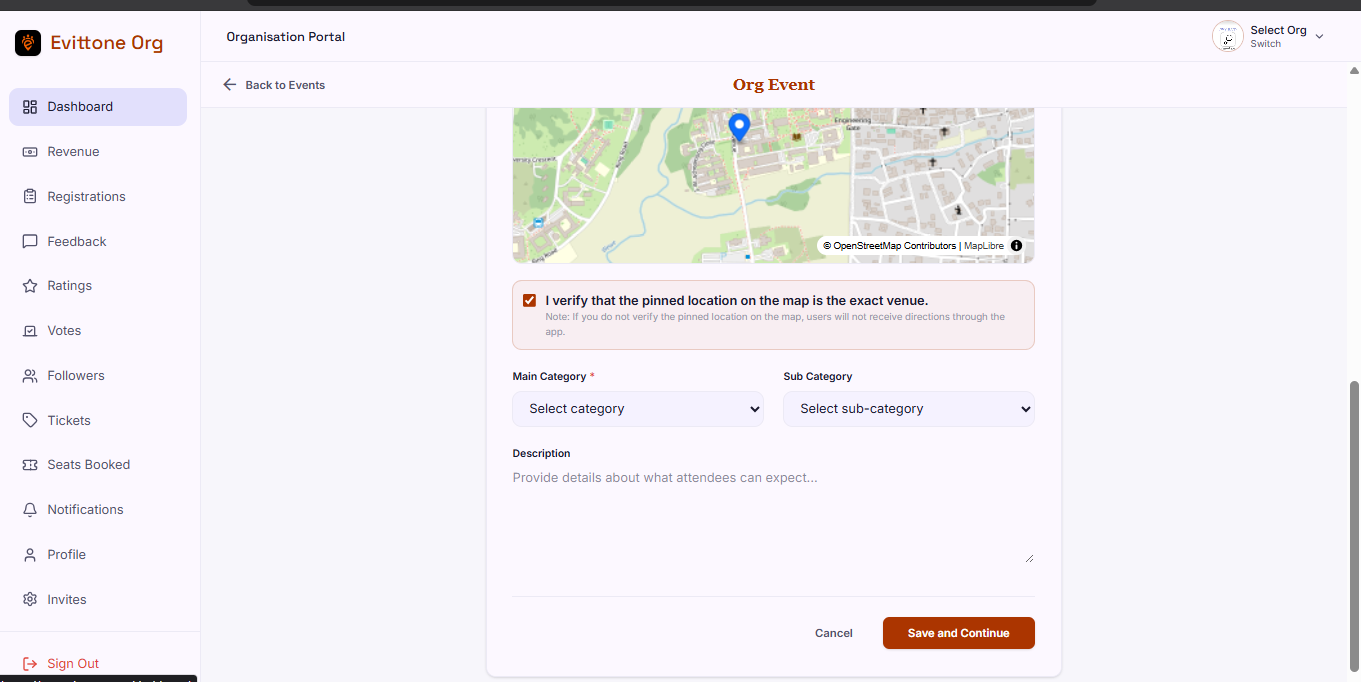1361x682 pixels.
Task: Go Back to Events
Action: [274, 85]
